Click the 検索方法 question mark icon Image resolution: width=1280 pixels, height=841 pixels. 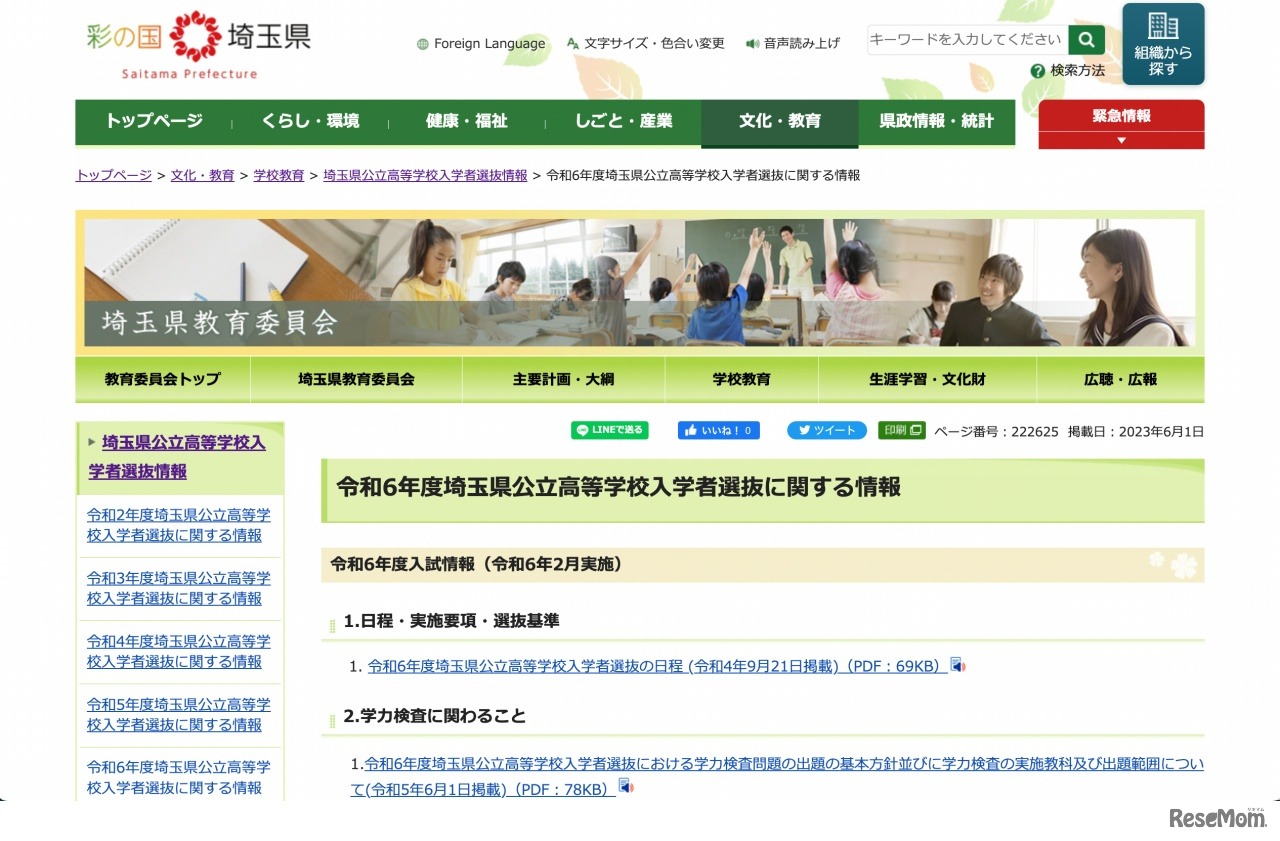pyautogui.click(x=1038, y=70)
